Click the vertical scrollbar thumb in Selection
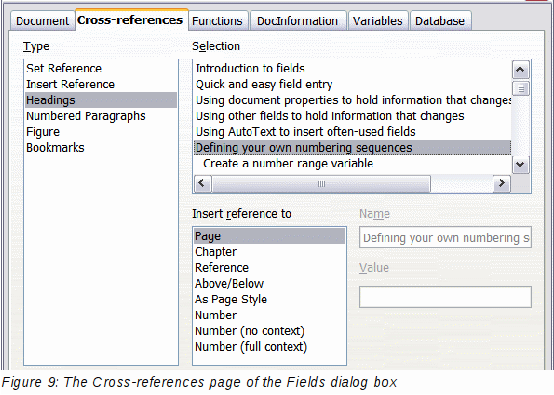This screenshot has height=395, width=554. click(520, 89)
